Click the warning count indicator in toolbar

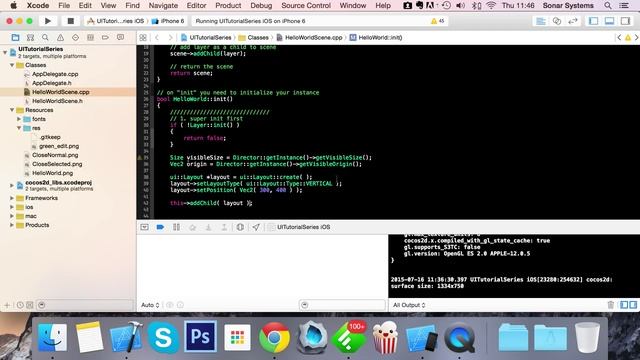coord(438,21)
